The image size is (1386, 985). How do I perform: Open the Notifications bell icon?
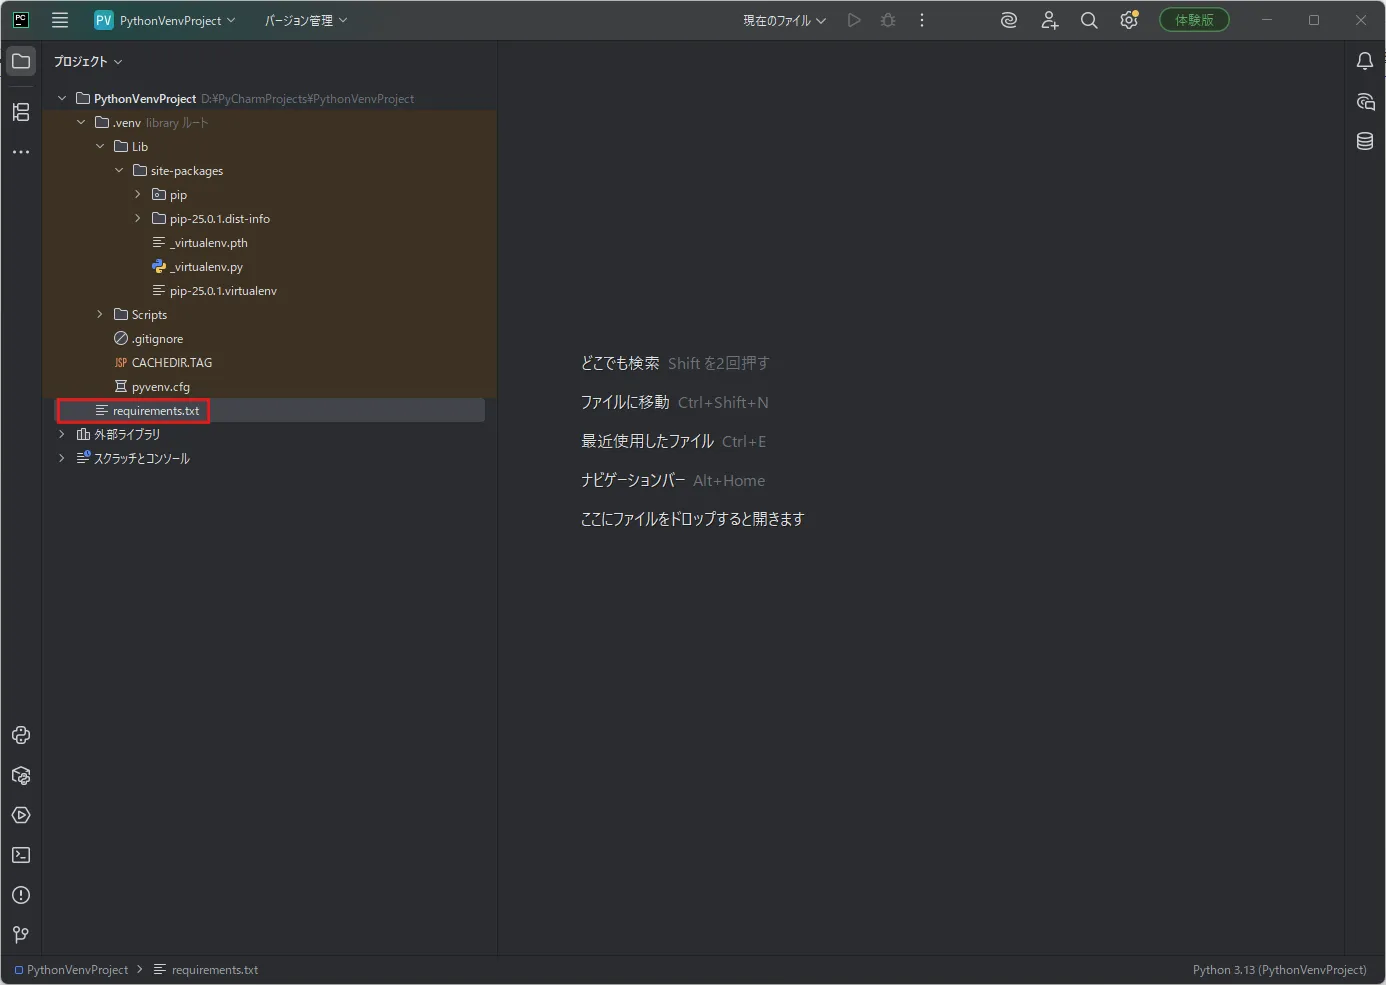point(1365,61)
